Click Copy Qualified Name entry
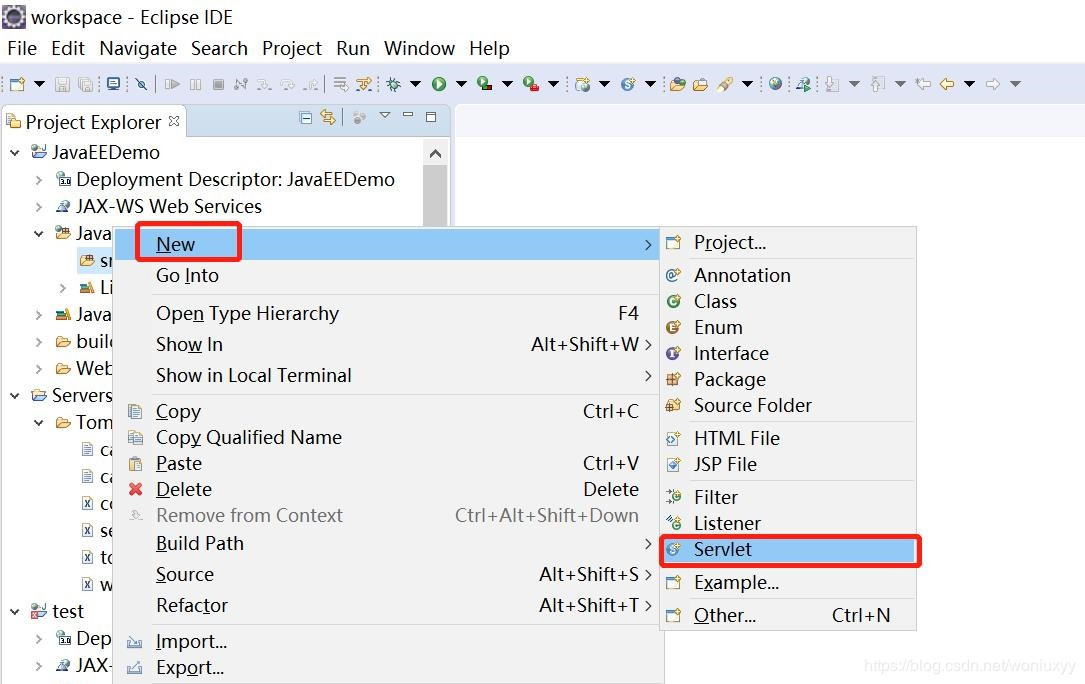Image resolution: width=1085 pixels, height=684 pixels. pos(388,438)
